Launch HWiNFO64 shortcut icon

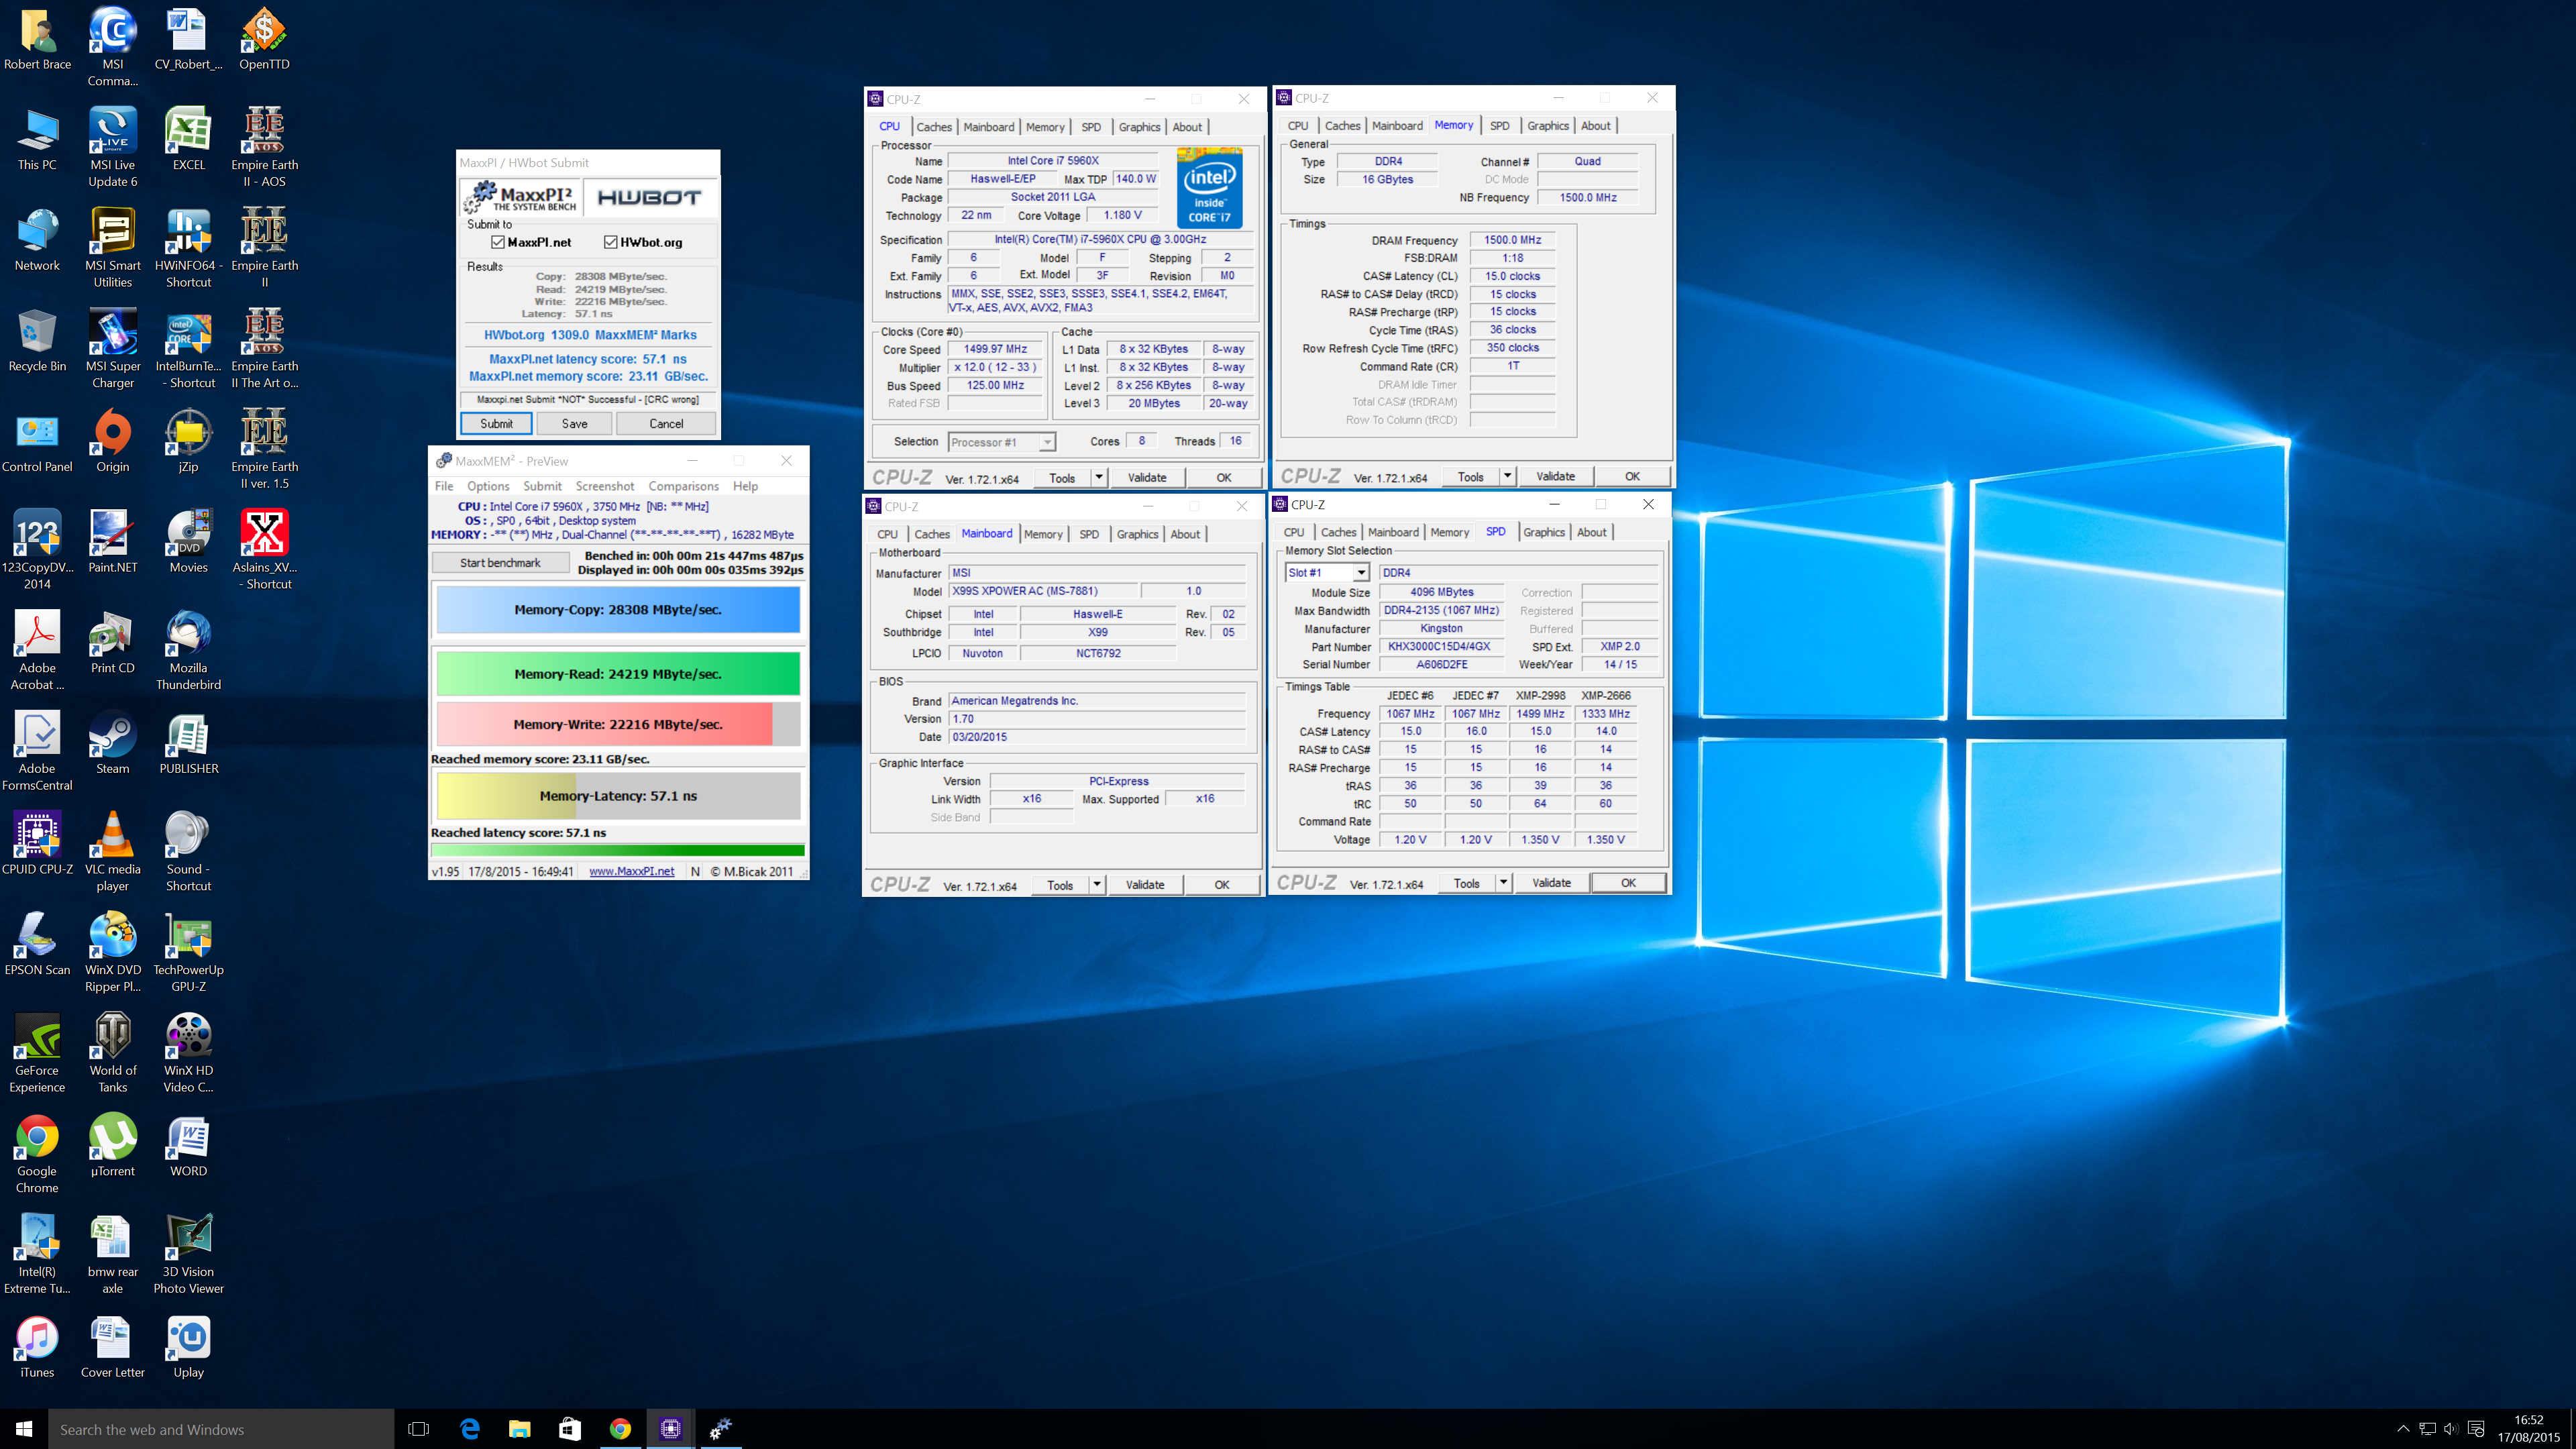coord(188,248)
